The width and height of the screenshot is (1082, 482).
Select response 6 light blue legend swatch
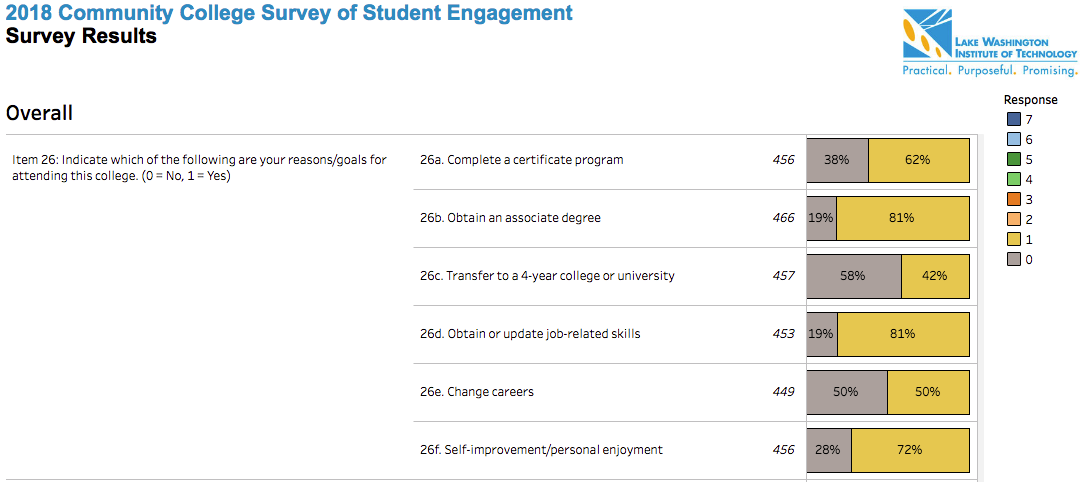pos(1013,139)
